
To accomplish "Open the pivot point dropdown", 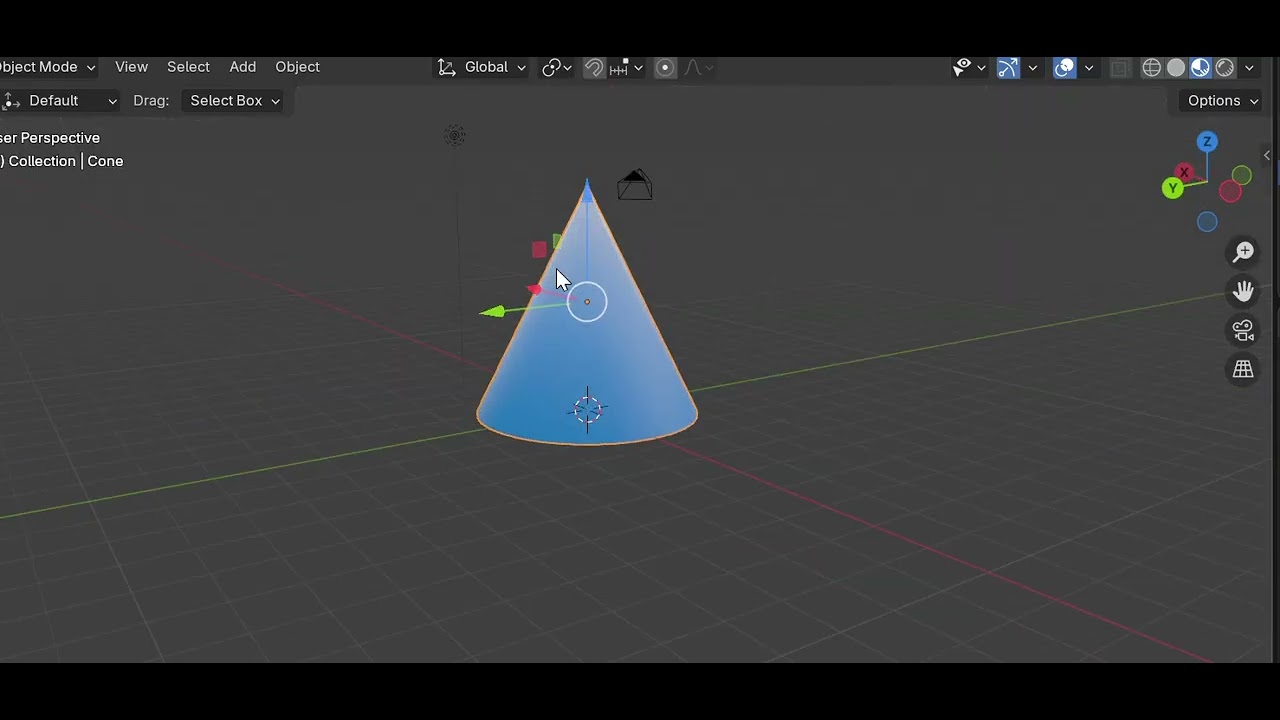I will coord(557,67).
